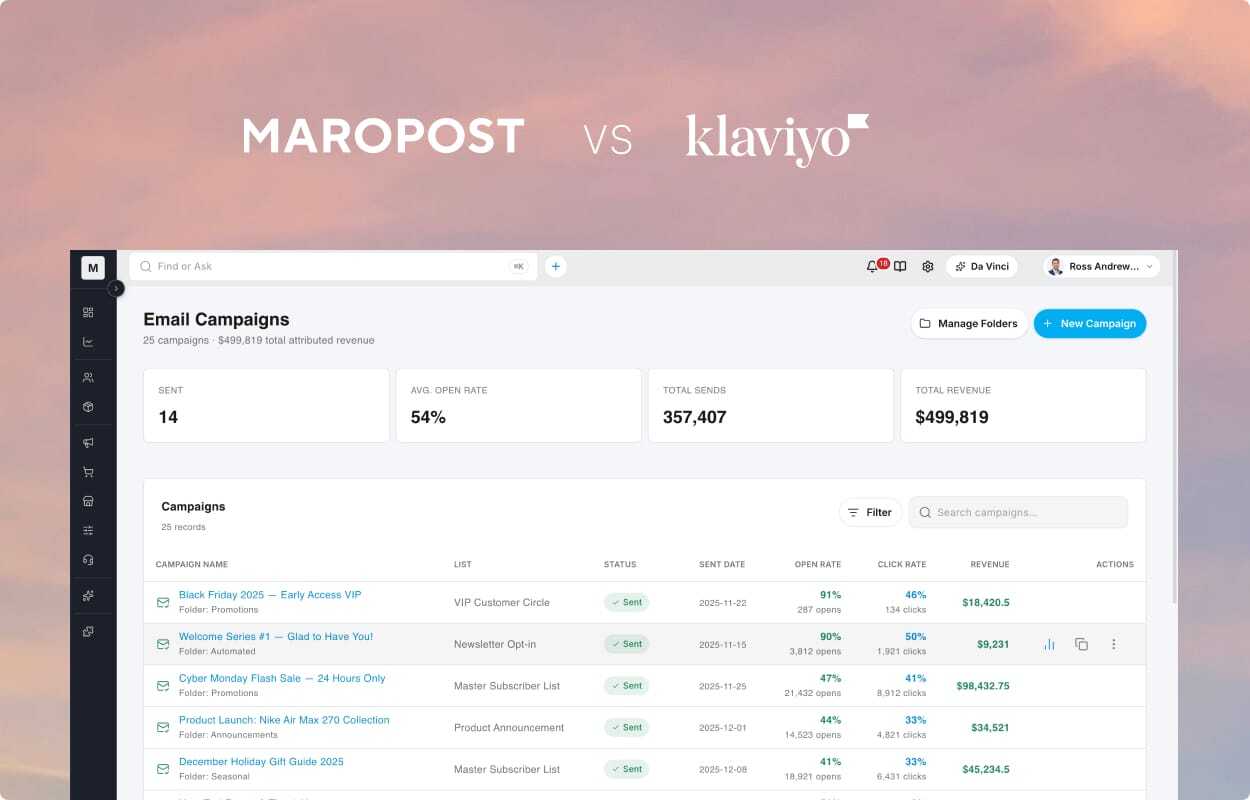Click envelope icon of Cyber Monday row

[163, 686]
